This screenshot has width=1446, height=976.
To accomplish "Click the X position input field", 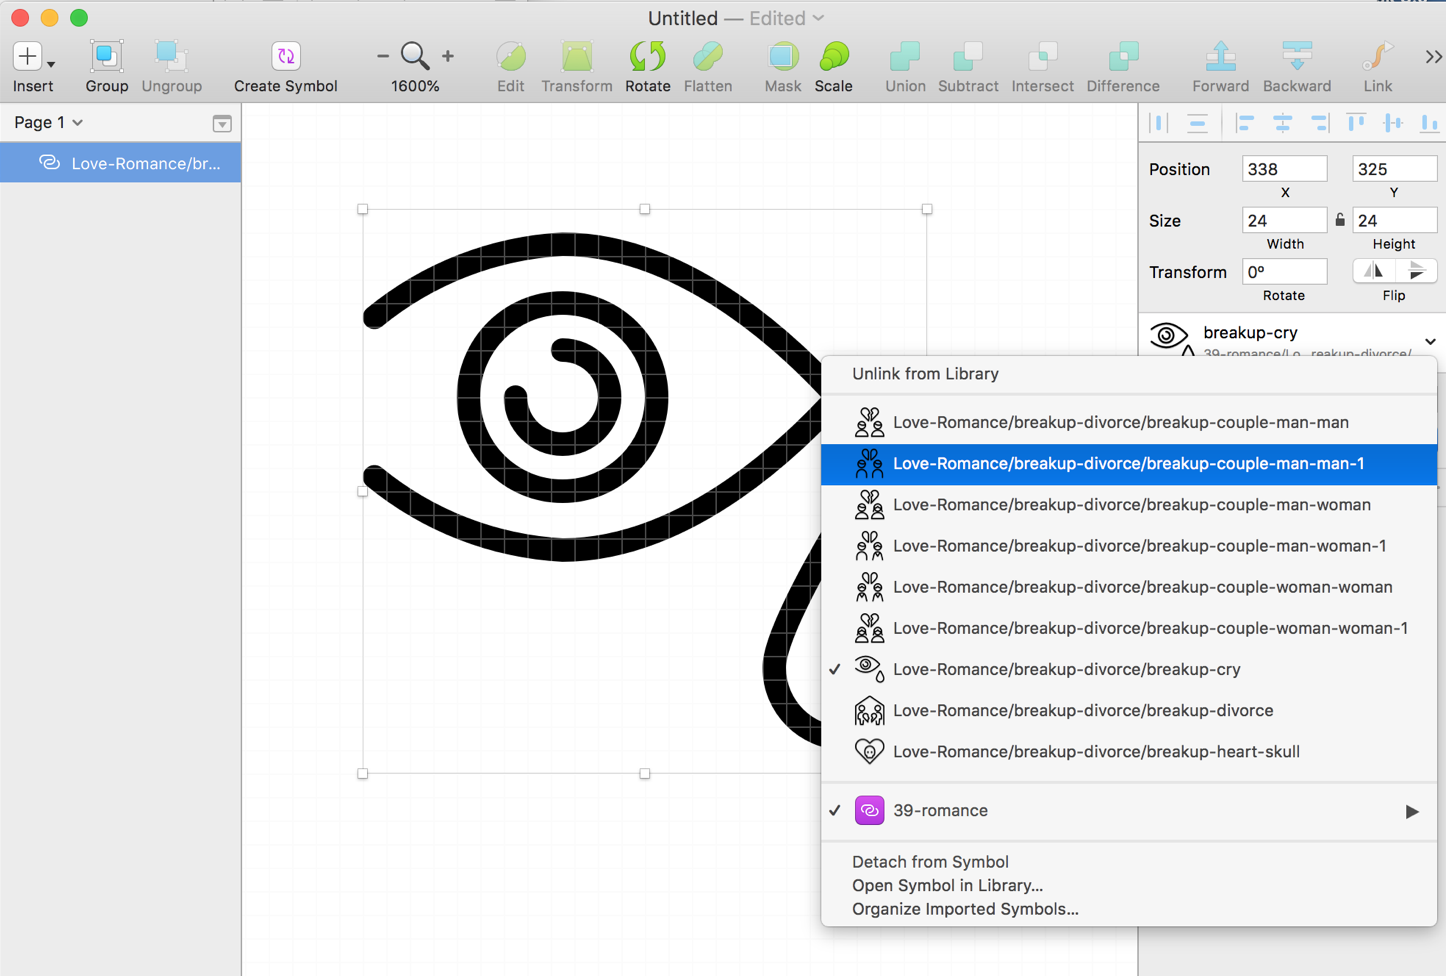I will click(x=1284, y=169).
